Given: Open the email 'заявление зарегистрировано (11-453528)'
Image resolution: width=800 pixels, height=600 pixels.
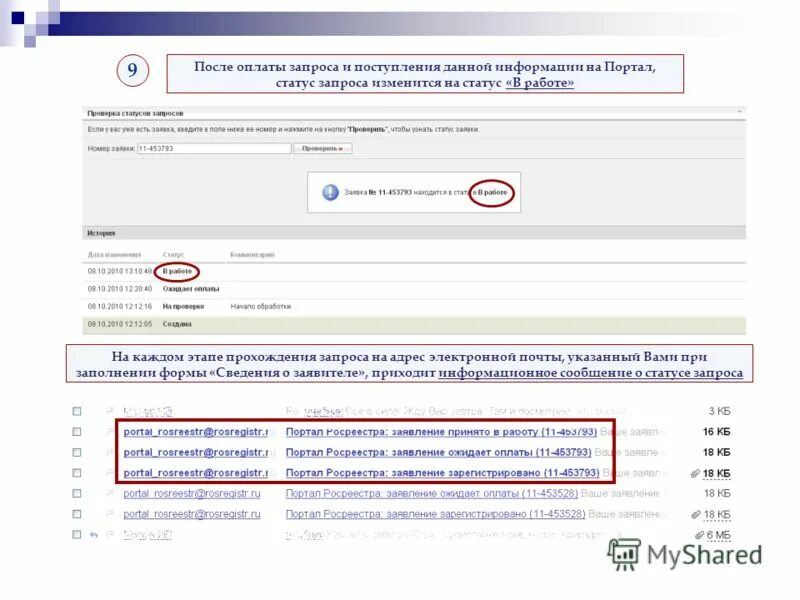Looking at the screenshot, I should point(435,514).
